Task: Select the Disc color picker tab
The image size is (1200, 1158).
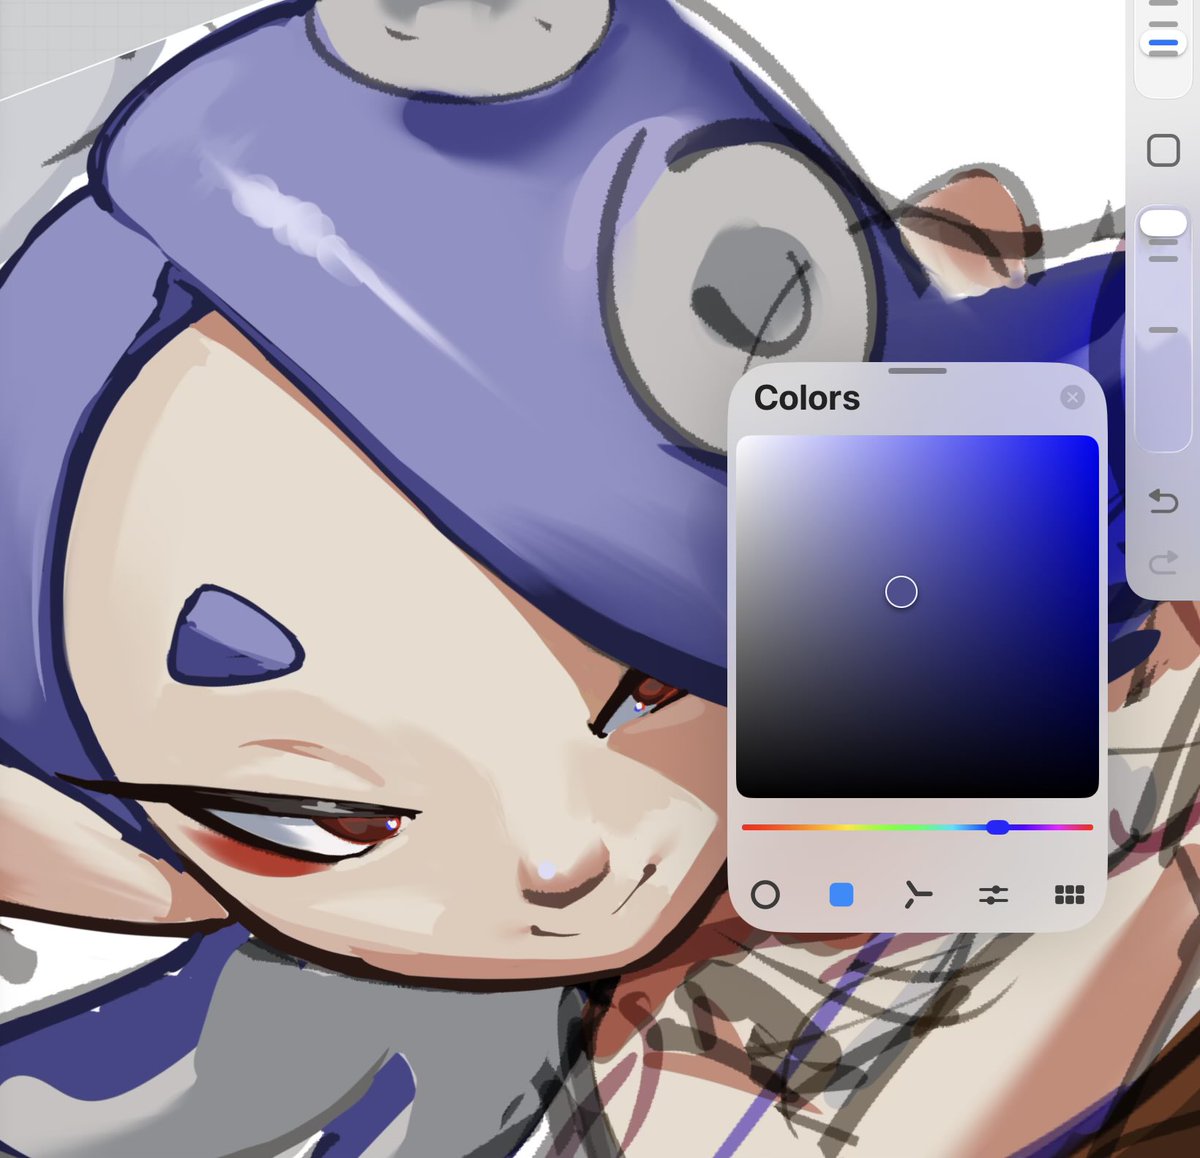Action: (765, 894)
